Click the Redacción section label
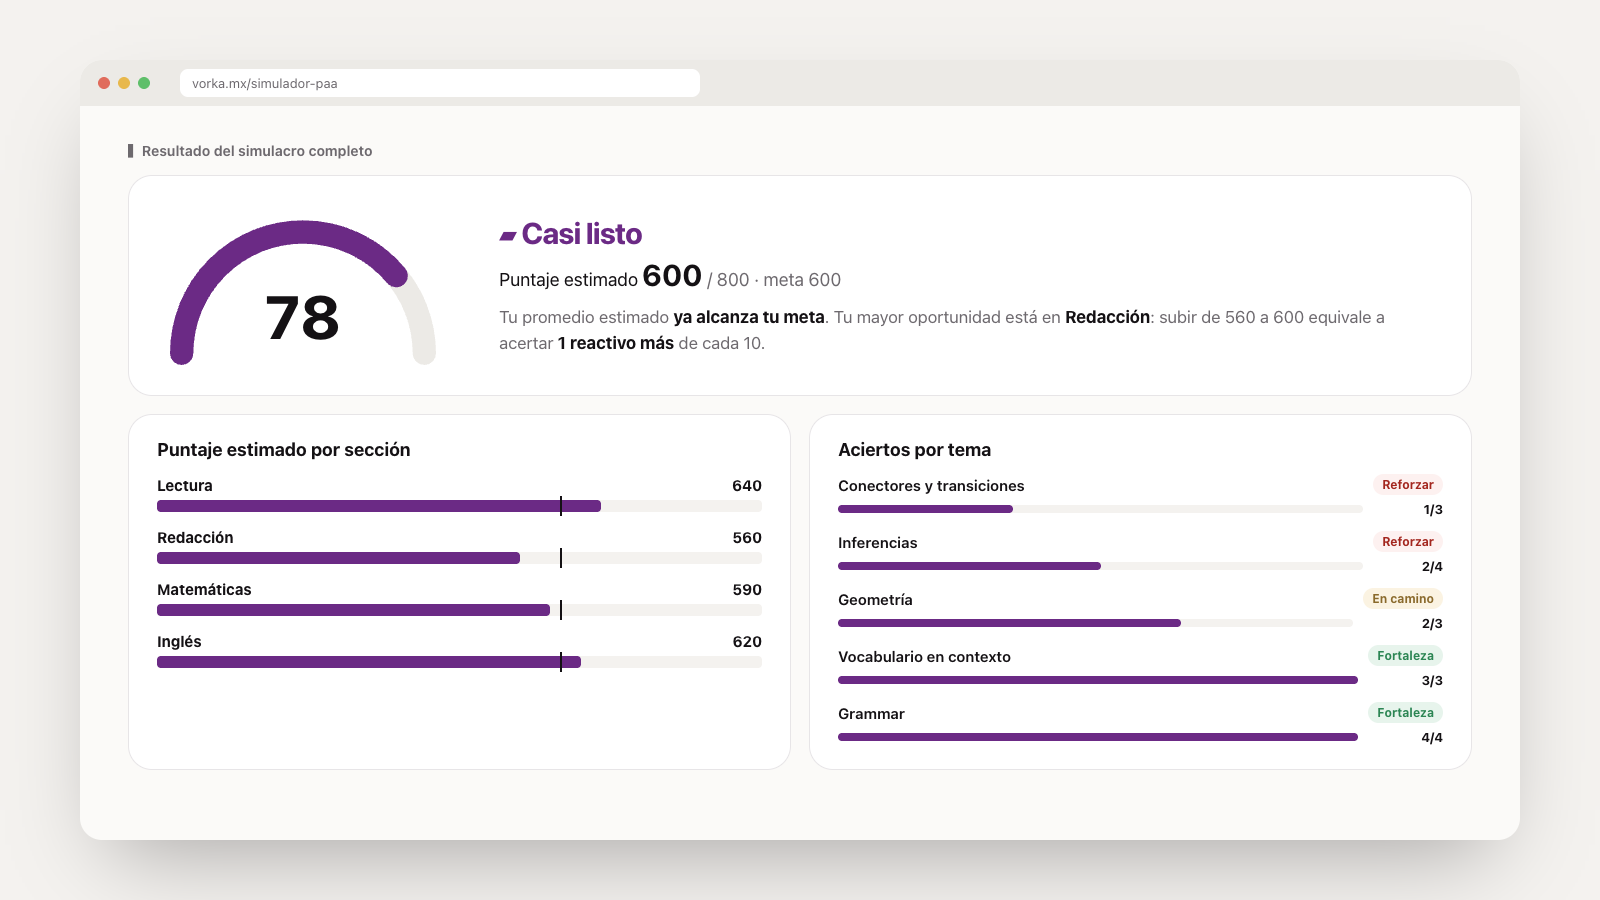The height and width of the screenshot is (900, 1600). tap(195, 538)
